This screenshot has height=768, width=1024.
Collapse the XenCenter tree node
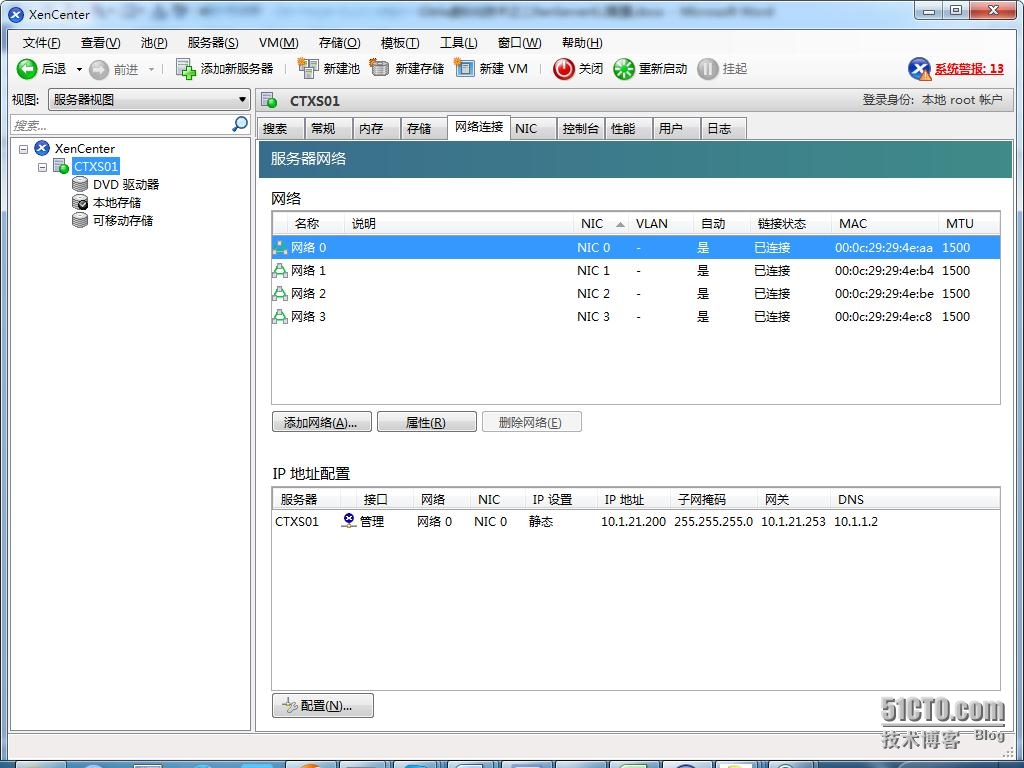[x=24, y=149]
